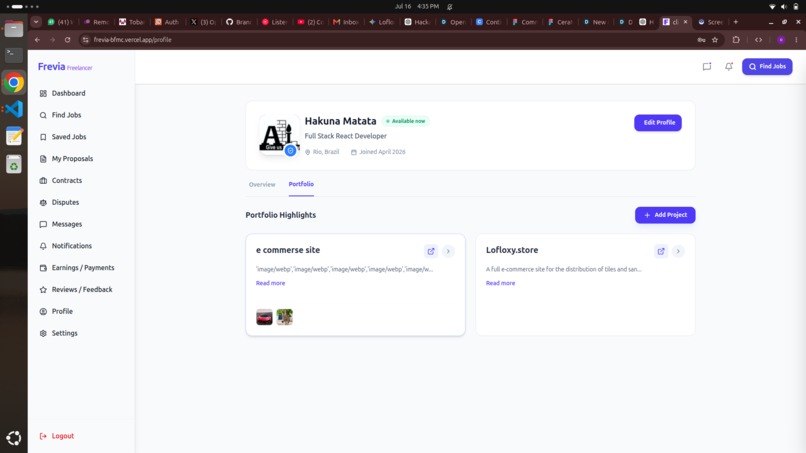Open the password key icon in address bar
Image resolution: width=806 pixels, height=453 pixels.
coord(701,40)
